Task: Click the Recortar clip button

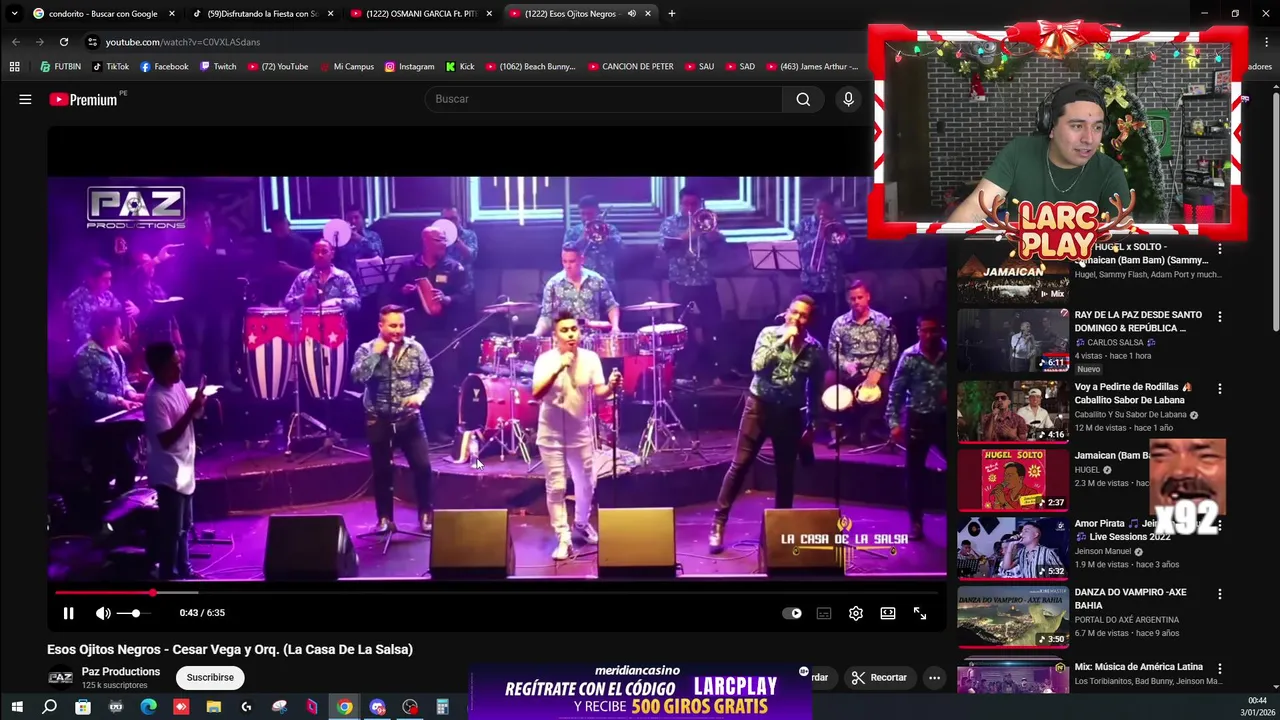Action: [x=880, y=677]
